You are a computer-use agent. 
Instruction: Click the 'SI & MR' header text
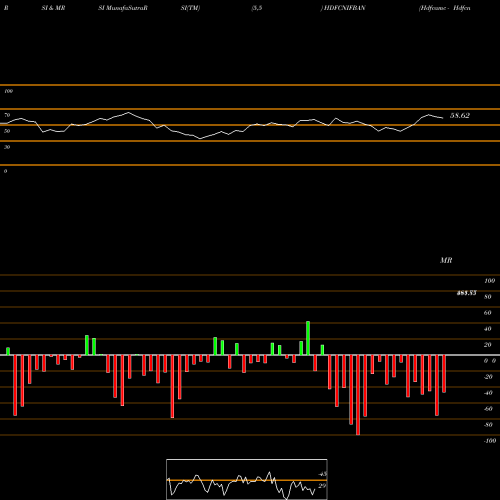(x=53, y=8)
